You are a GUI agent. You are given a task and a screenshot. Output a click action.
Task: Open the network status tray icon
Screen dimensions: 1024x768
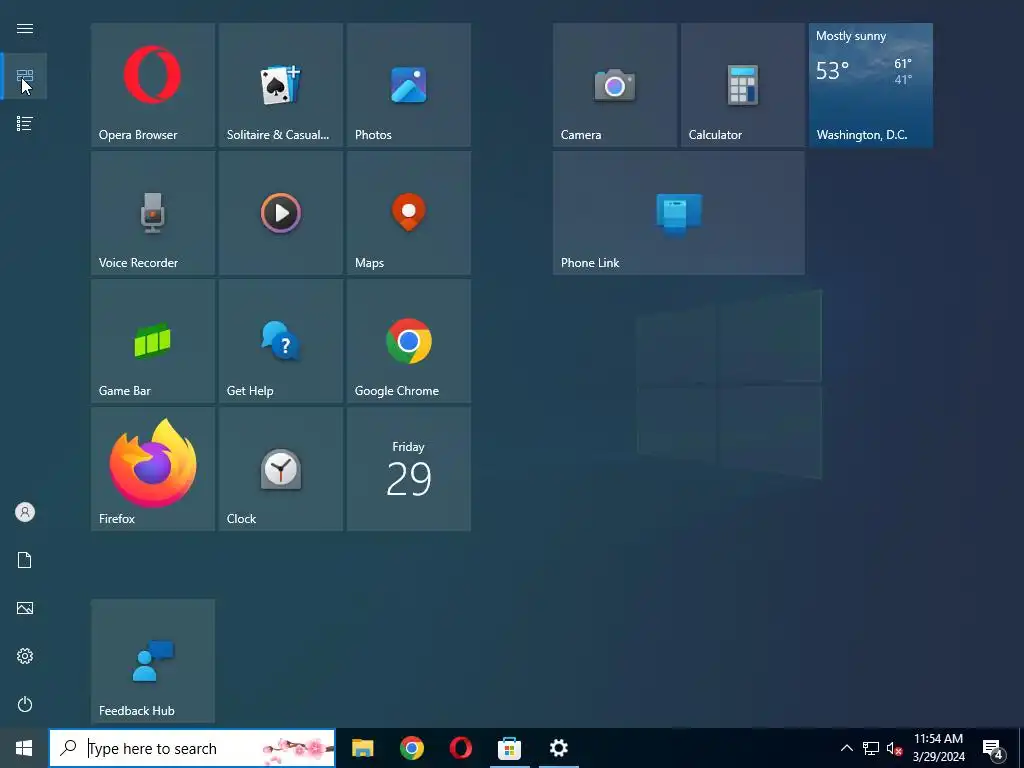pyautogui.click(x=871, y=748)
